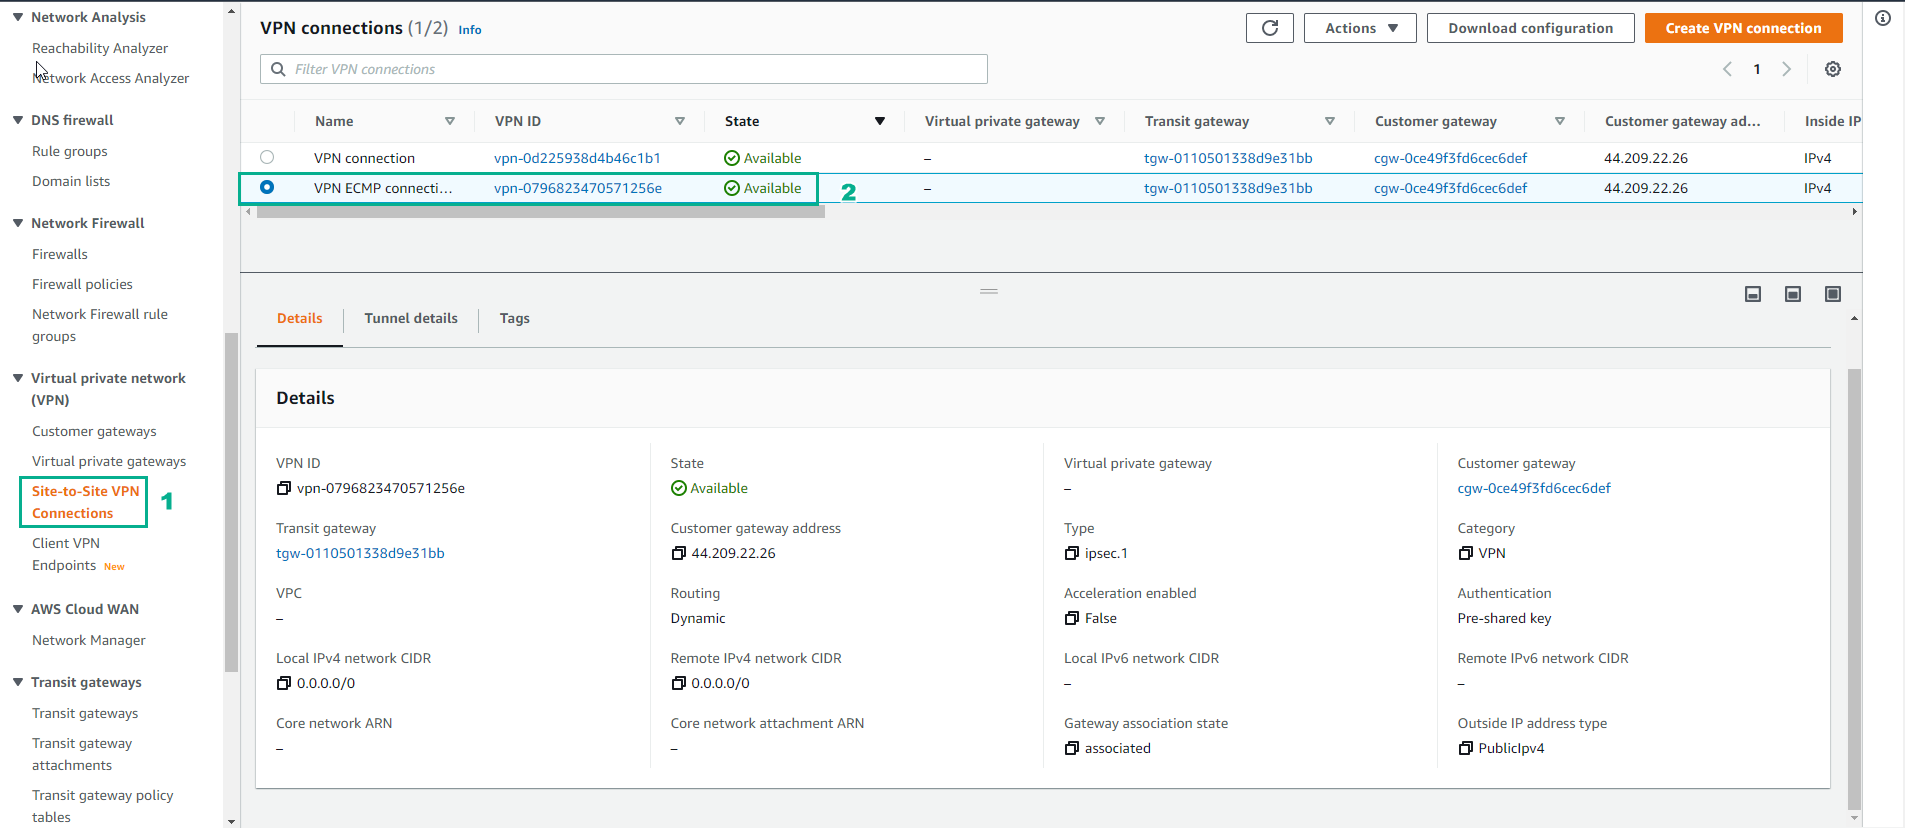Select the VPN ECMP connection radio button

(x=267, y=187)
